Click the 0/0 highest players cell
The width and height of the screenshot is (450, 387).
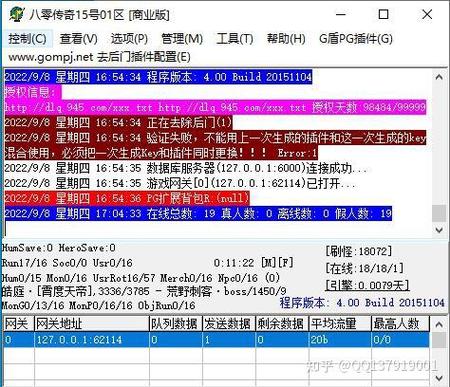tap(400, 340)
